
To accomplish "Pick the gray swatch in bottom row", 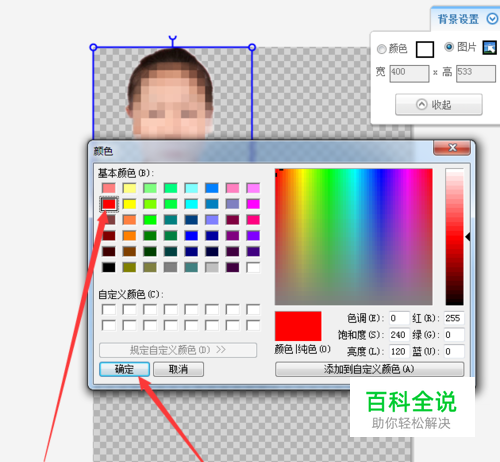I will click(171, 267).
